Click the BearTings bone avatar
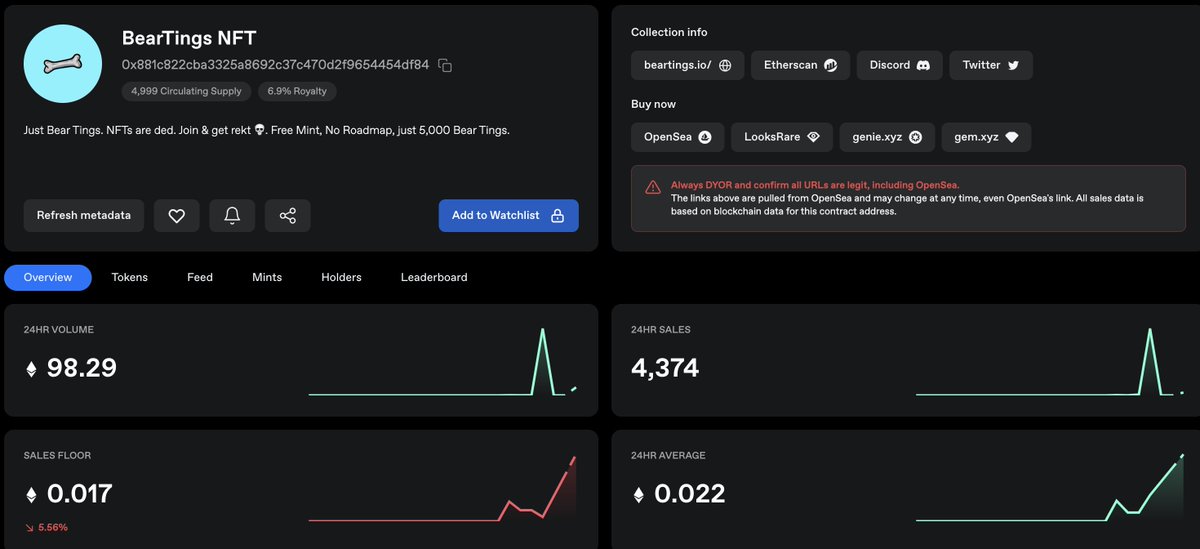Image resolution: width=1200 pixels, height=549 pixels. (62, 64)
